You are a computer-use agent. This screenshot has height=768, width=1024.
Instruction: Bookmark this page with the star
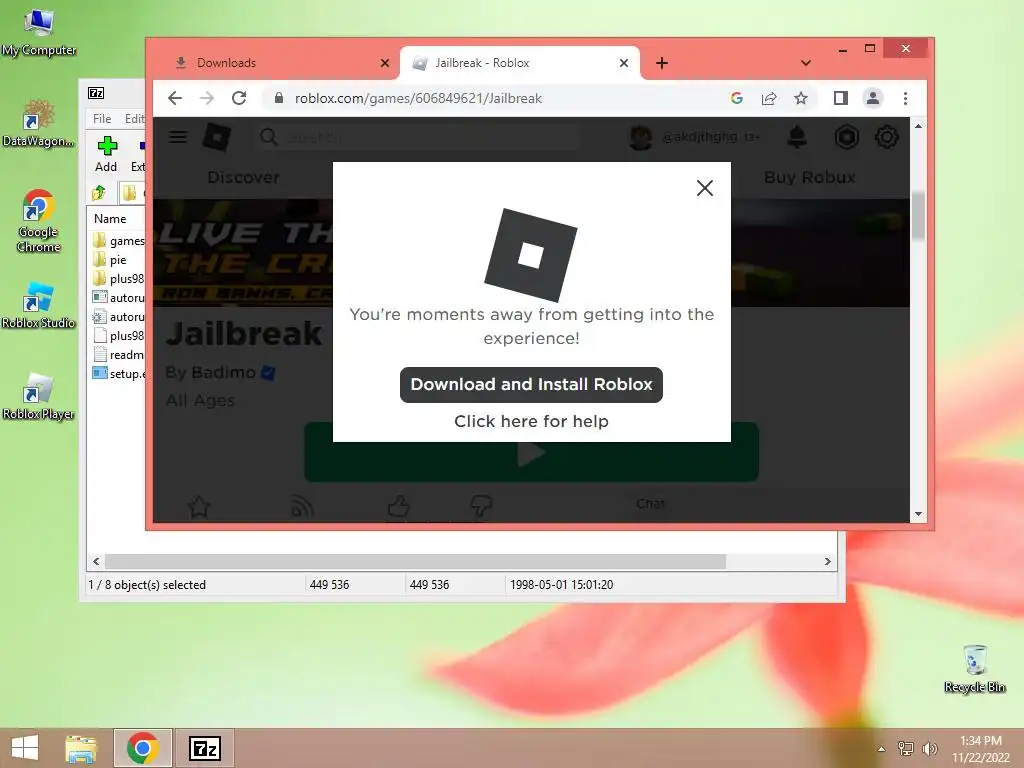(801, 98)
